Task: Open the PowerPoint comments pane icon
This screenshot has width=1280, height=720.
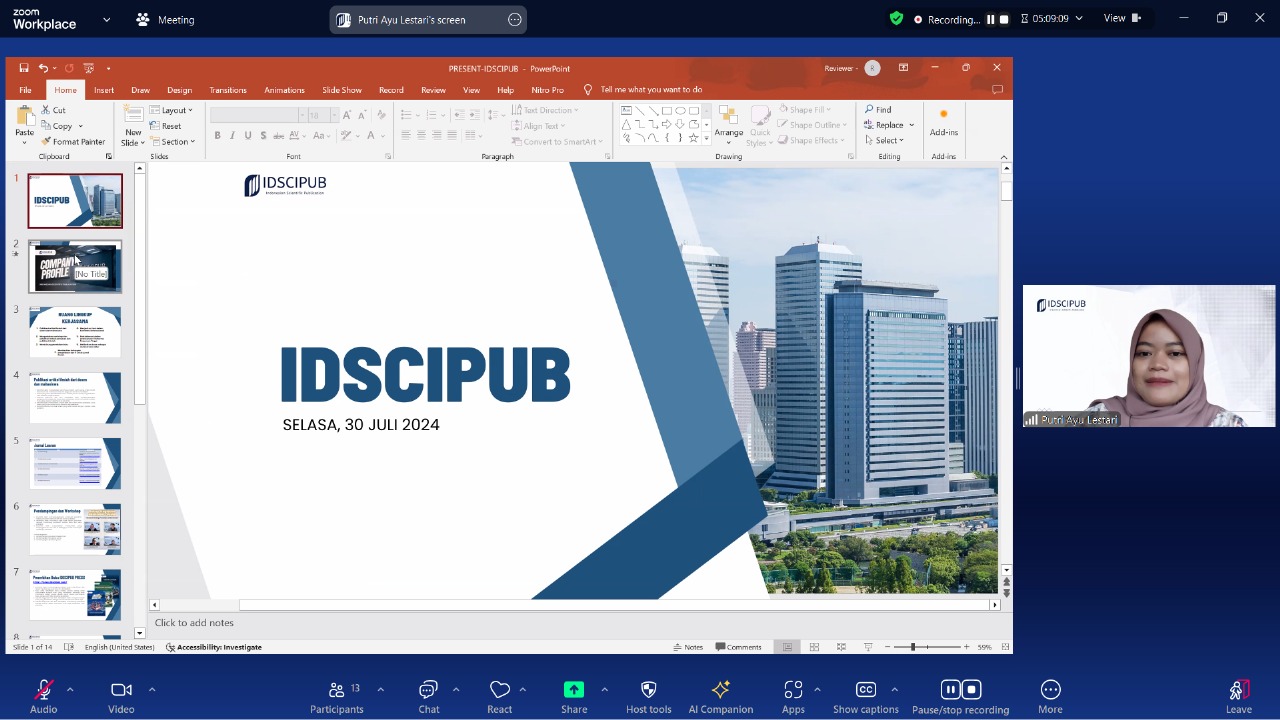Action: coord(997,89)
